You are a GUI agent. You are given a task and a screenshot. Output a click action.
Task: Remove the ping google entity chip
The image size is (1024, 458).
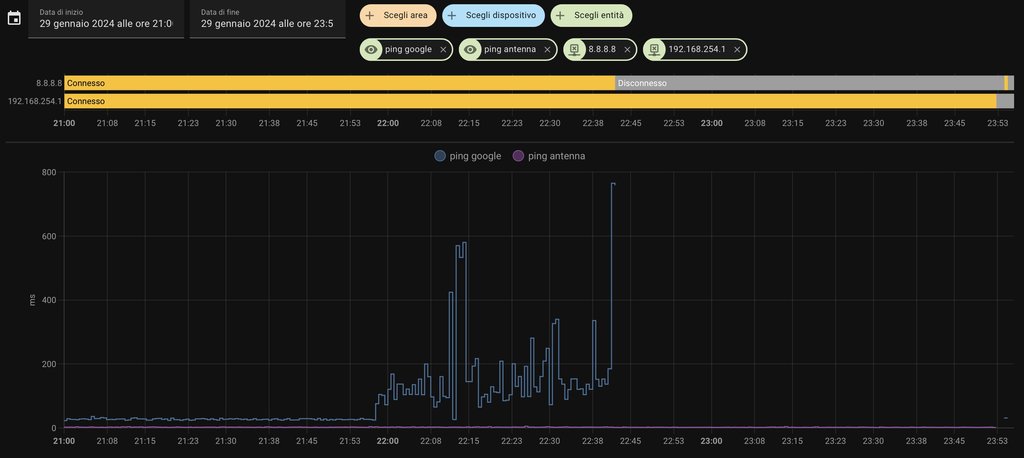(x=443, y=49)
